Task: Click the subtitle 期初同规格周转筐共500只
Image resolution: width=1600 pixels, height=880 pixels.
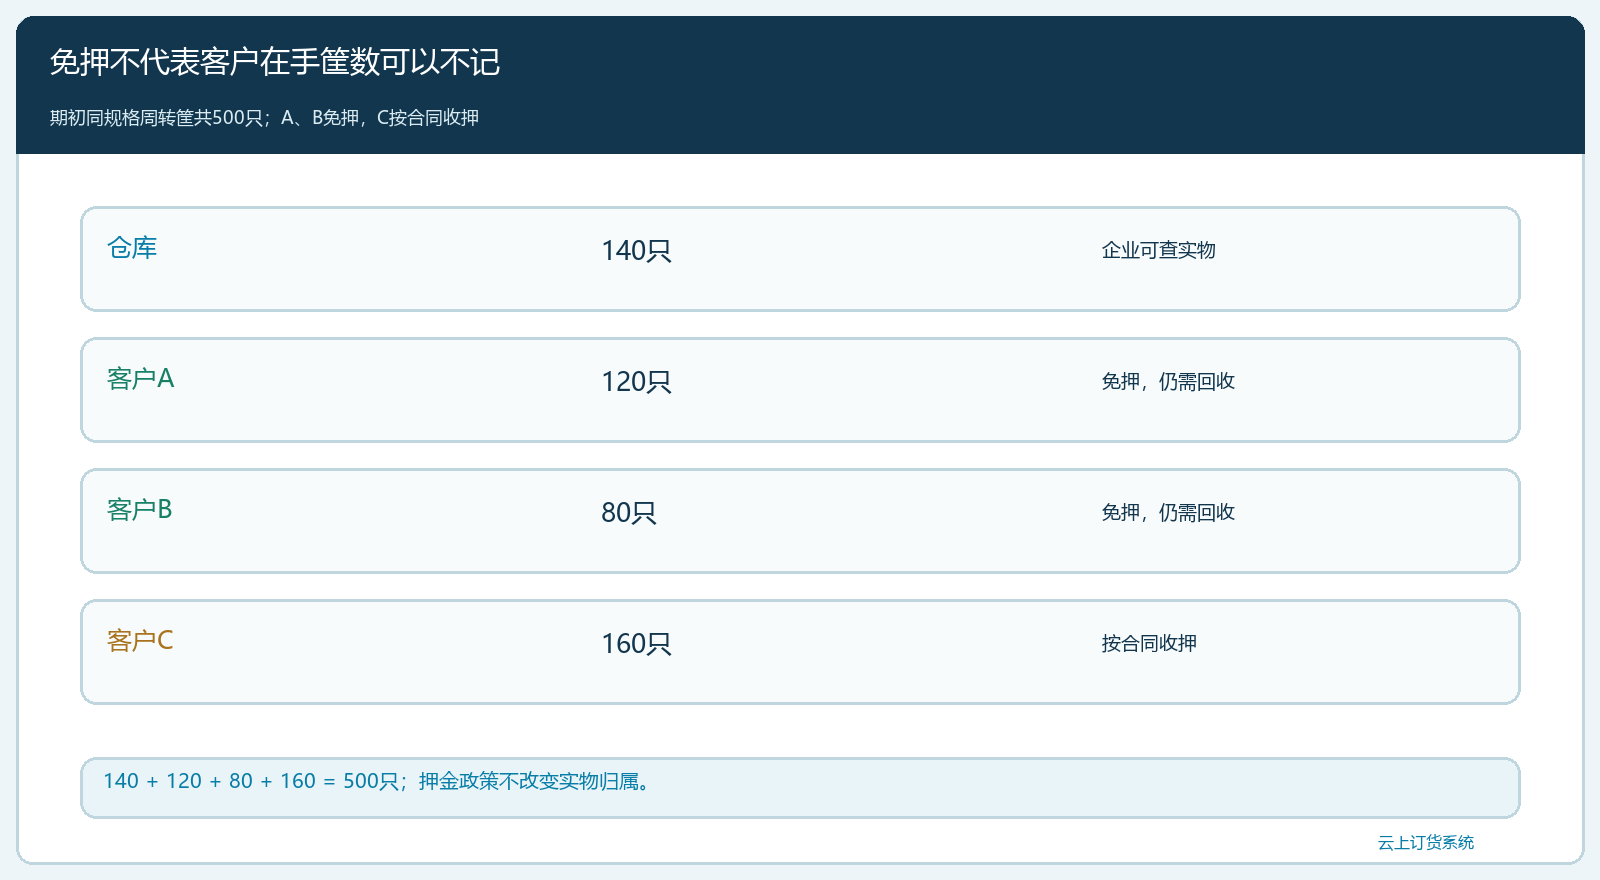Action: pyautogui.click(x=155, y=118)
